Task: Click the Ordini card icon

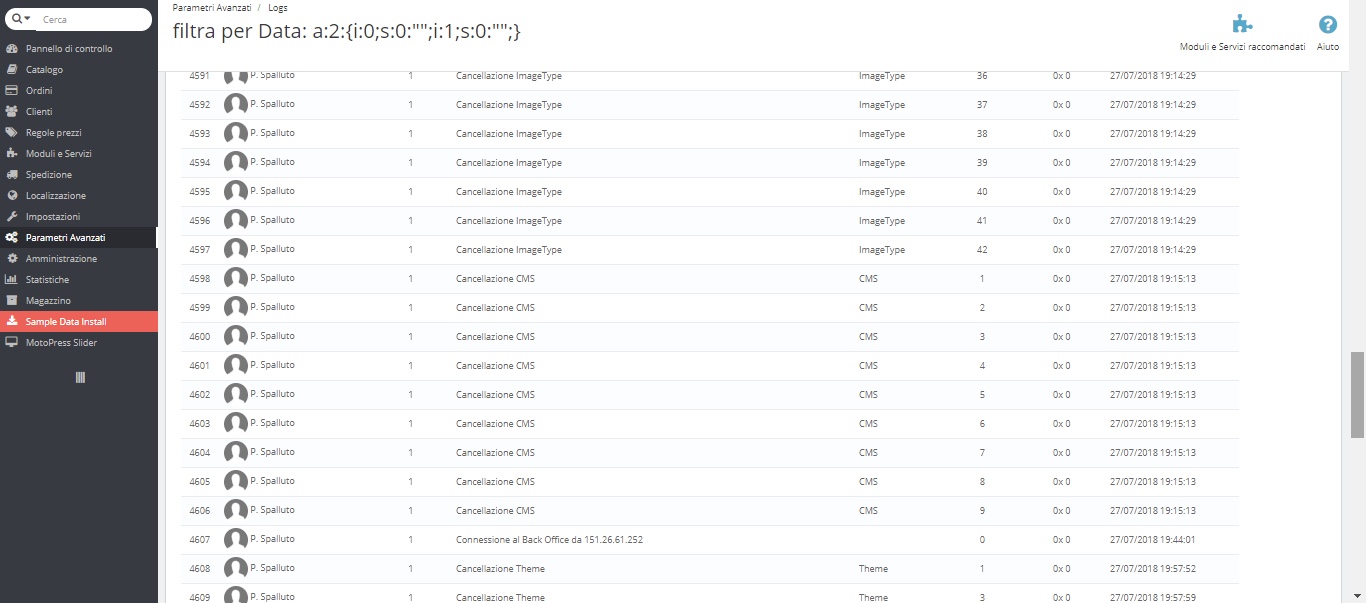Action: pyautogui.click(x=12, y=91)
